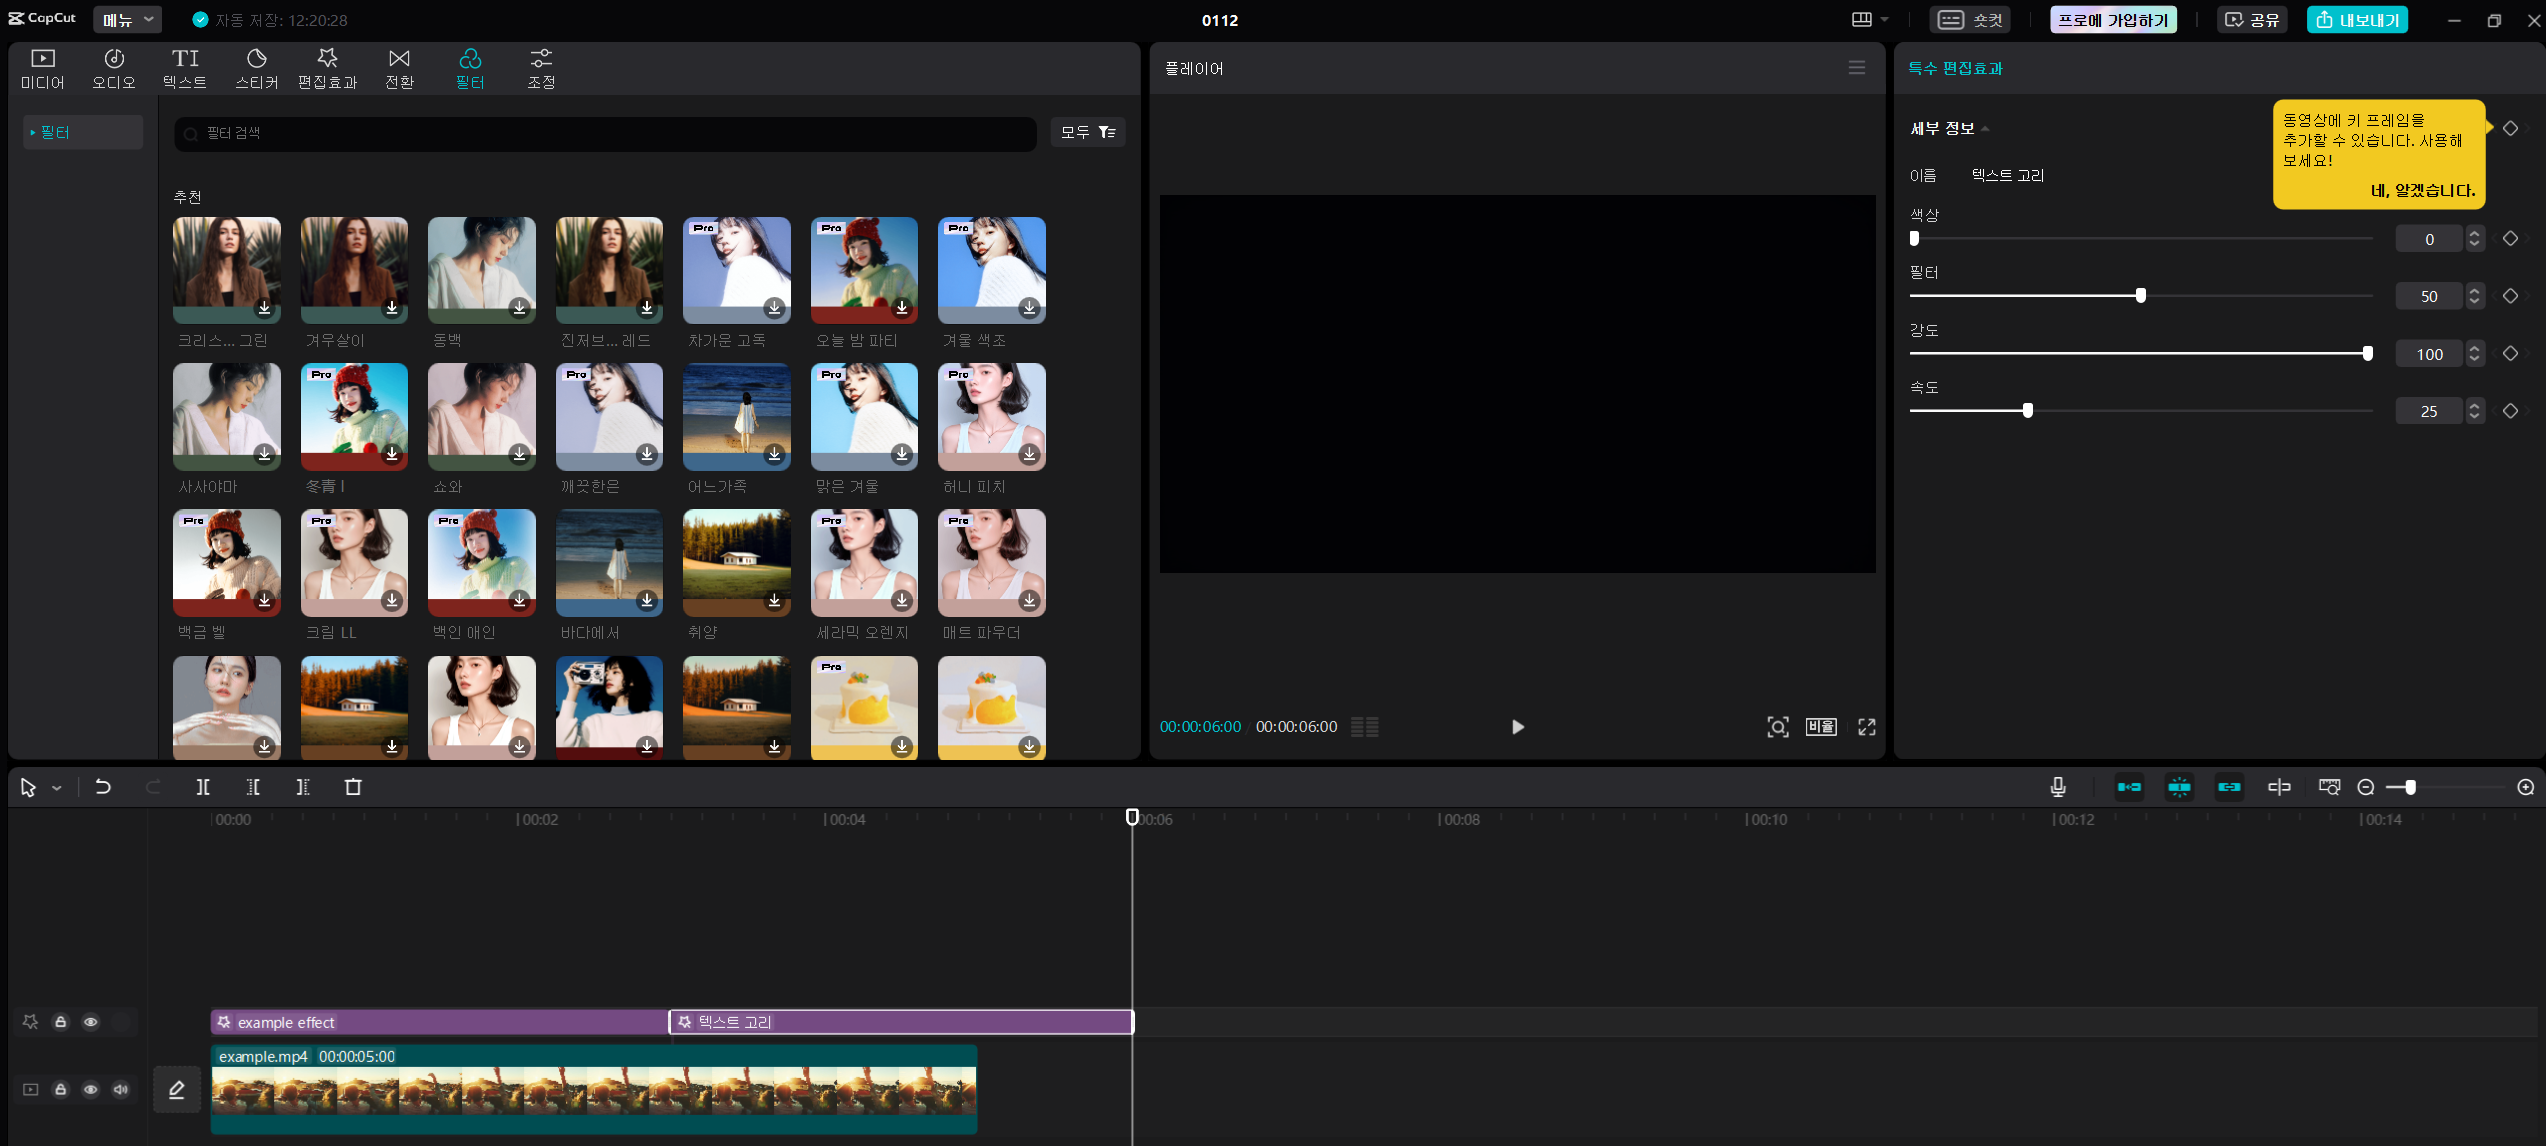Open the 스티커 sticker panel

coord(256,68)
